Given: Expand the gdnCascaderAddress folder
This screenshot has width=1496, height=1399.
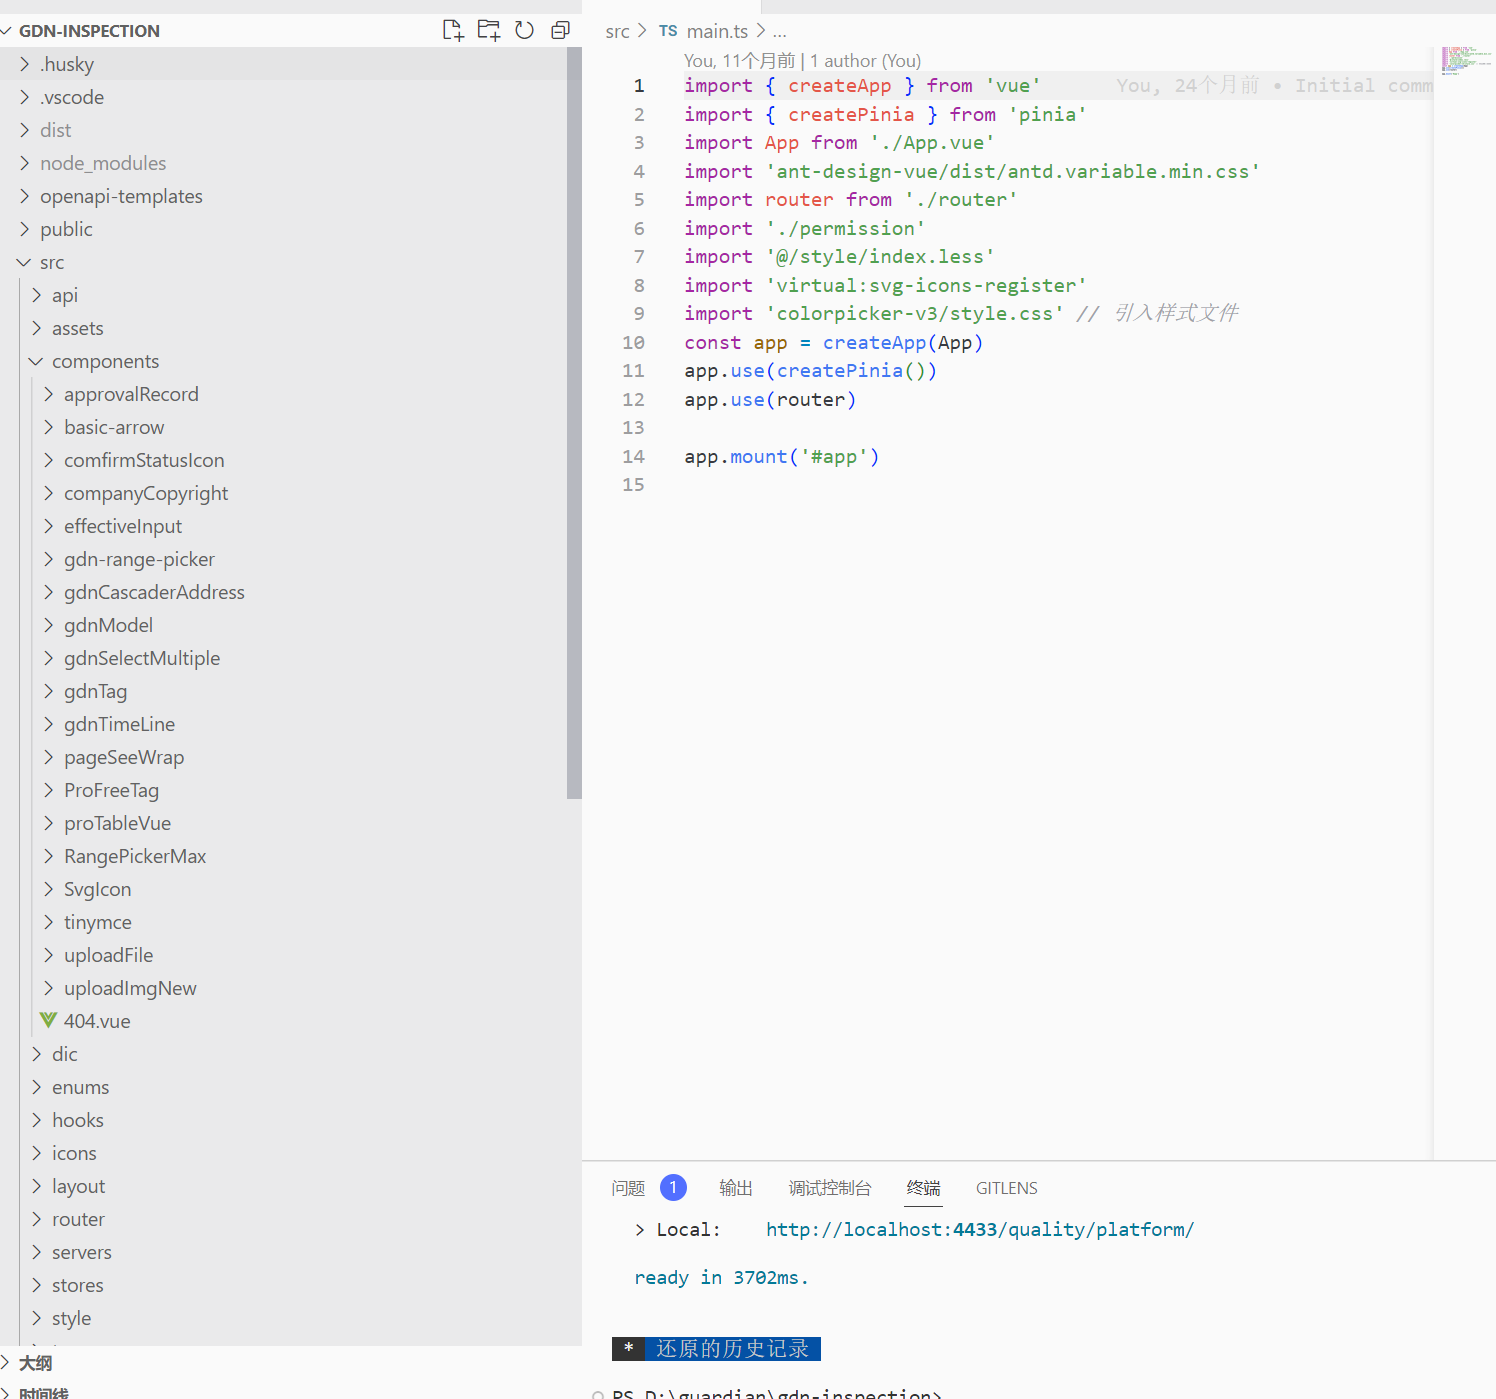Looking at the screenshot, I should coord(49,592).
